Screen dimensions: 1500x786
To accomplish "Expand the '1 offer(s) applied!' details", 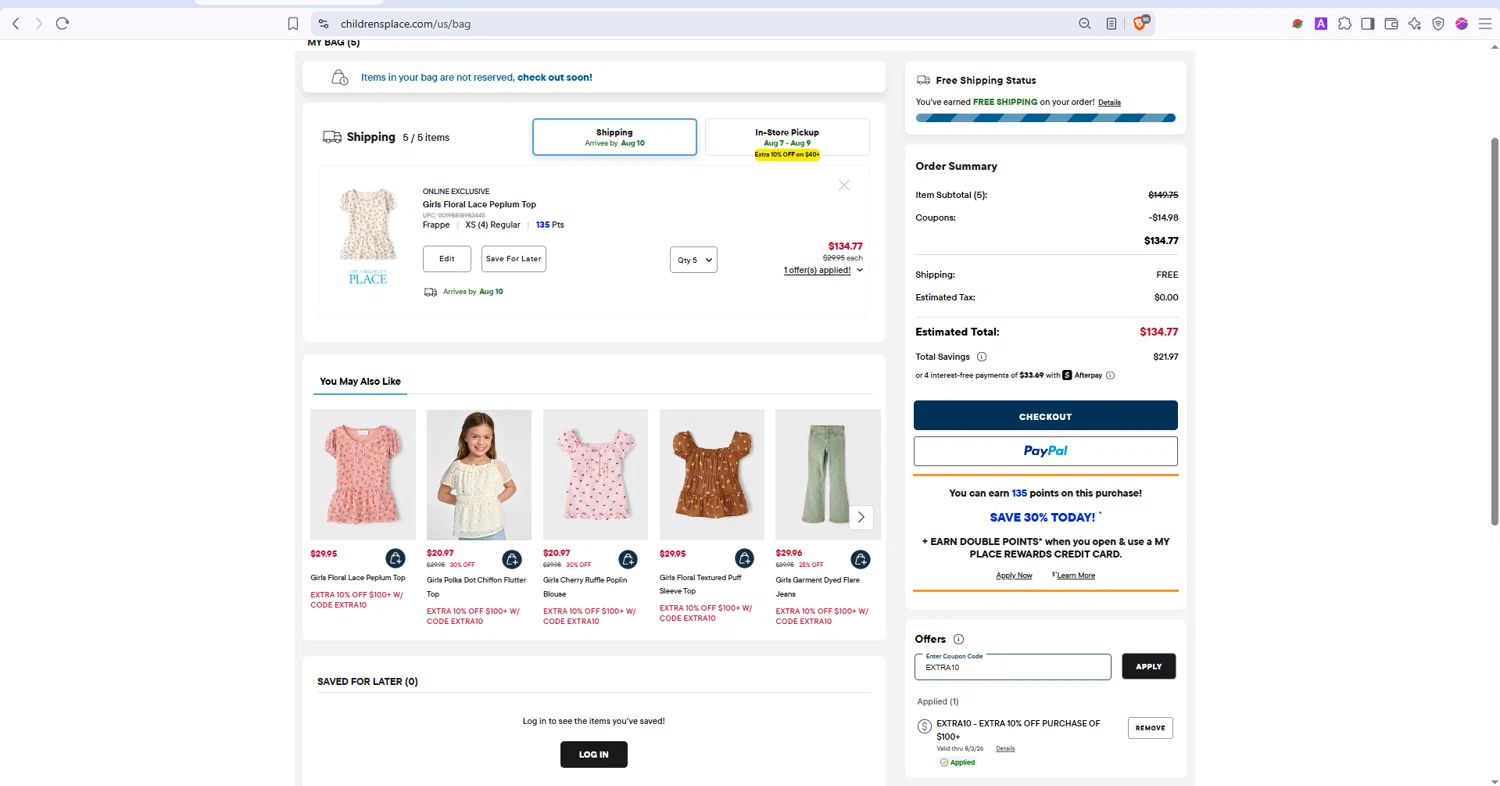I will [823, 270].
